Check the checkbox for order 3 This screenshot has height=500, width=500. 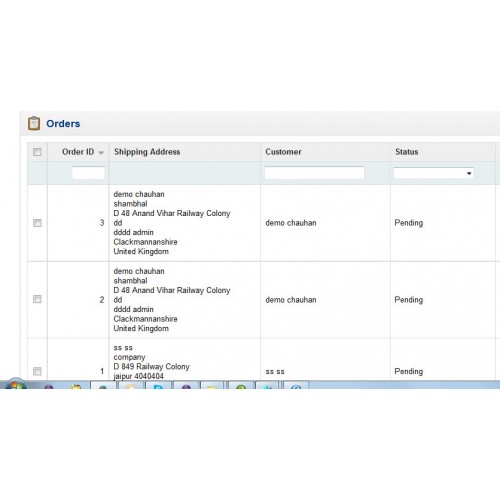tap(37, 223)
